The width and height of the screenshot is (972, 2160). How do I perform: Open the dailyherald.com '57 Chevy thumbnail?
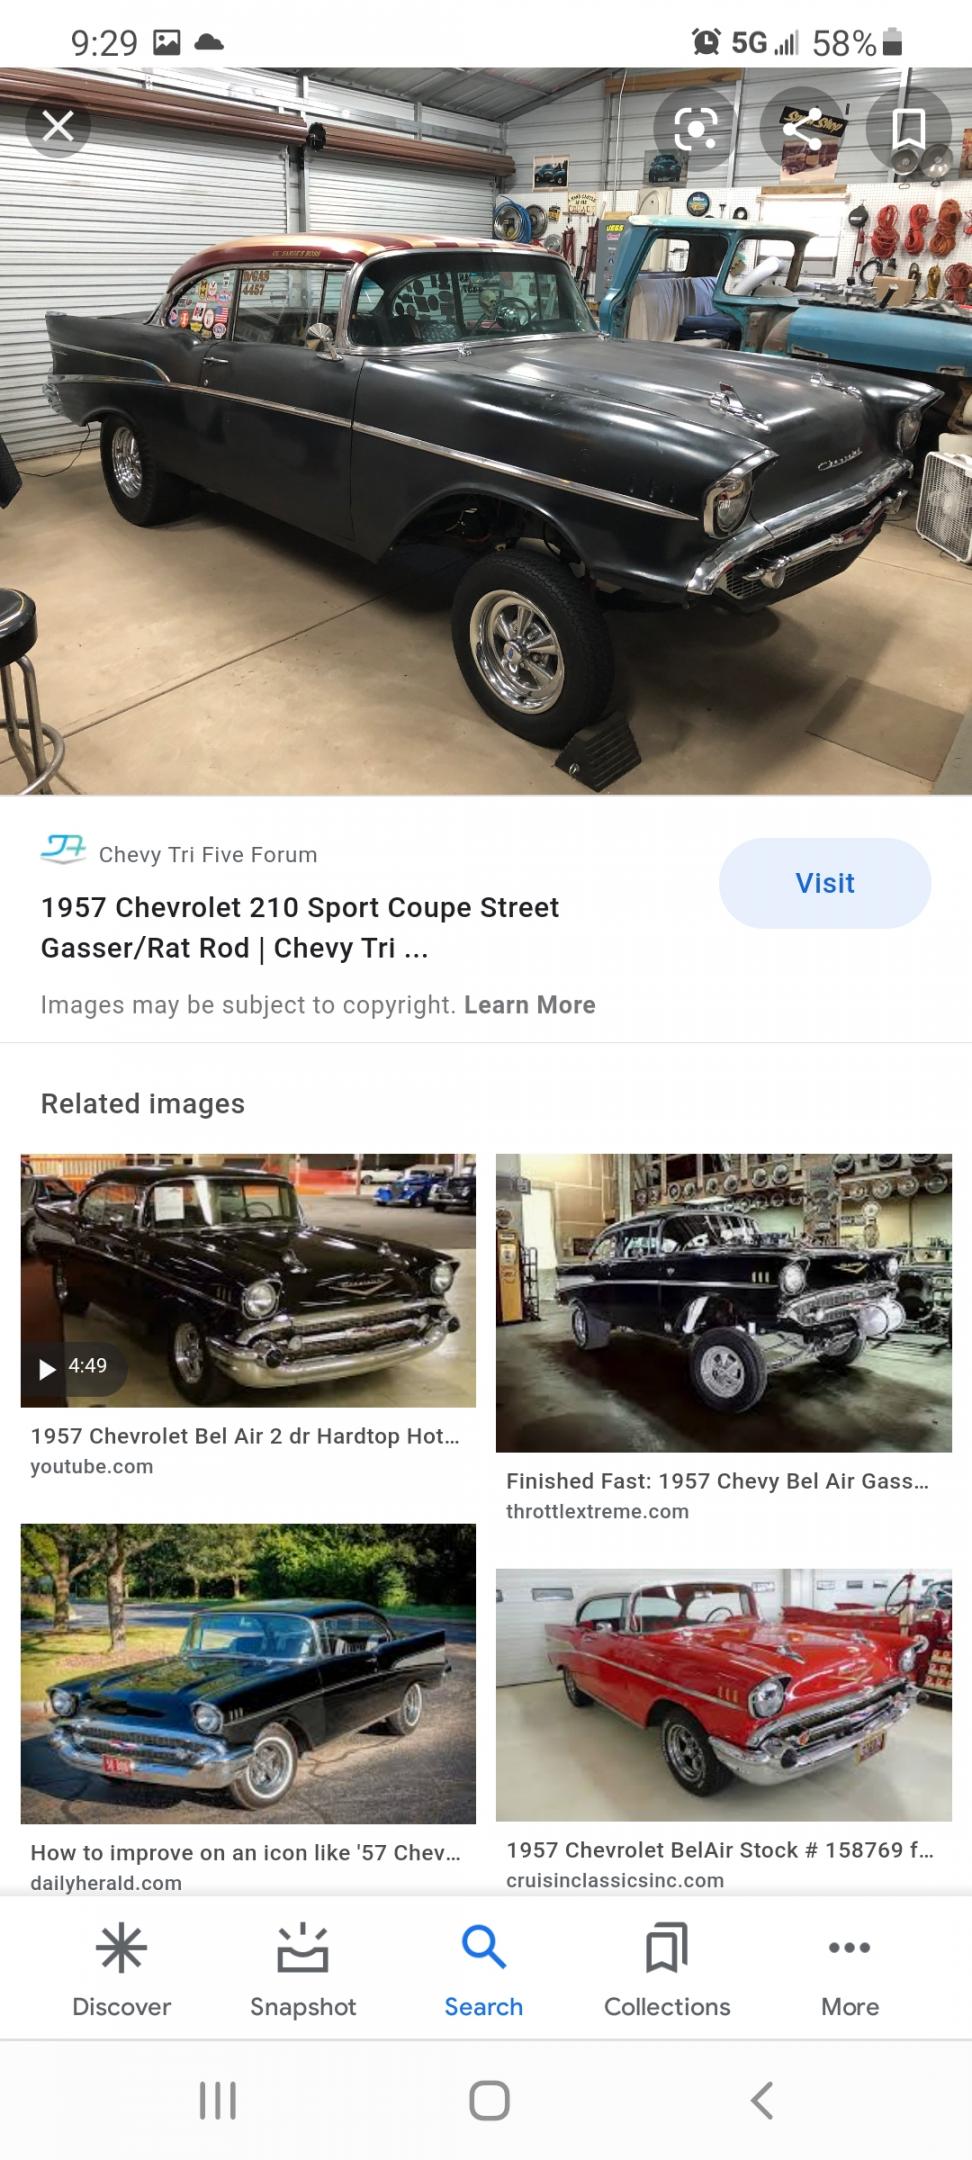pyautogui.click(x=248, y=1673)
